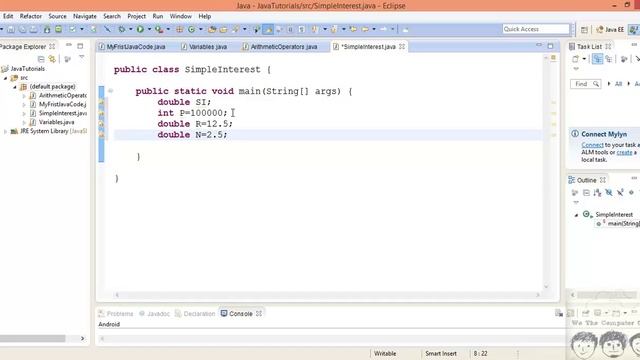The height and width of the screenshot is (360, 640).
Task: Click the create link for local task
Action: click(624, 152)
